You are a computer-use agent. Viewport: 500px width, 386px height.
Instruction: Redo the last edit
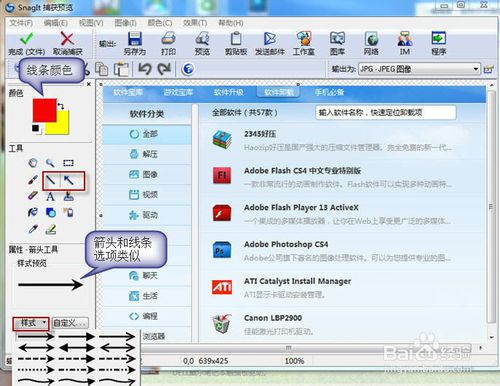pyautogui.click(x=164, y=69)
